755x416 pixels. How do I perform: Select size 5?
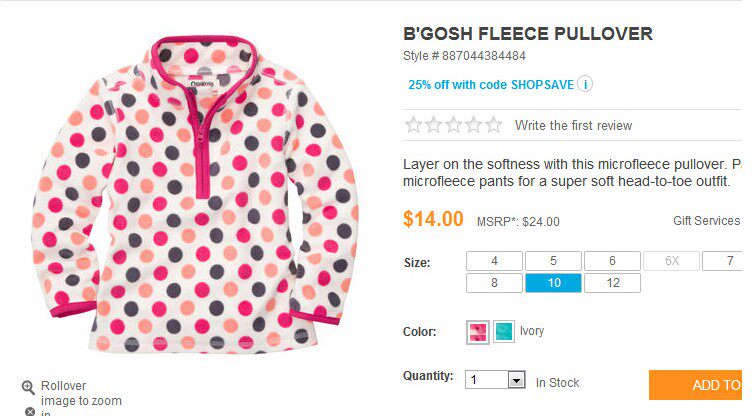553,261
